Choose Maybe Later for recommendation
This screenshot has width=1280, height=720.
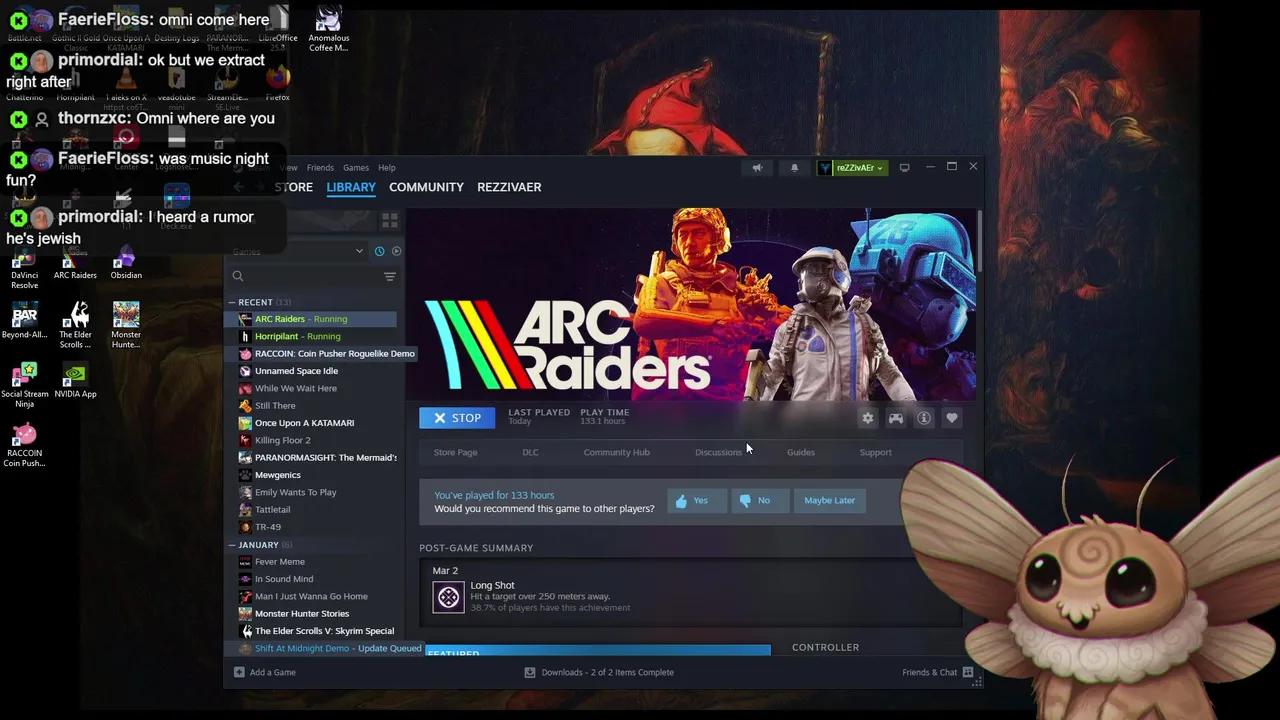829,500
